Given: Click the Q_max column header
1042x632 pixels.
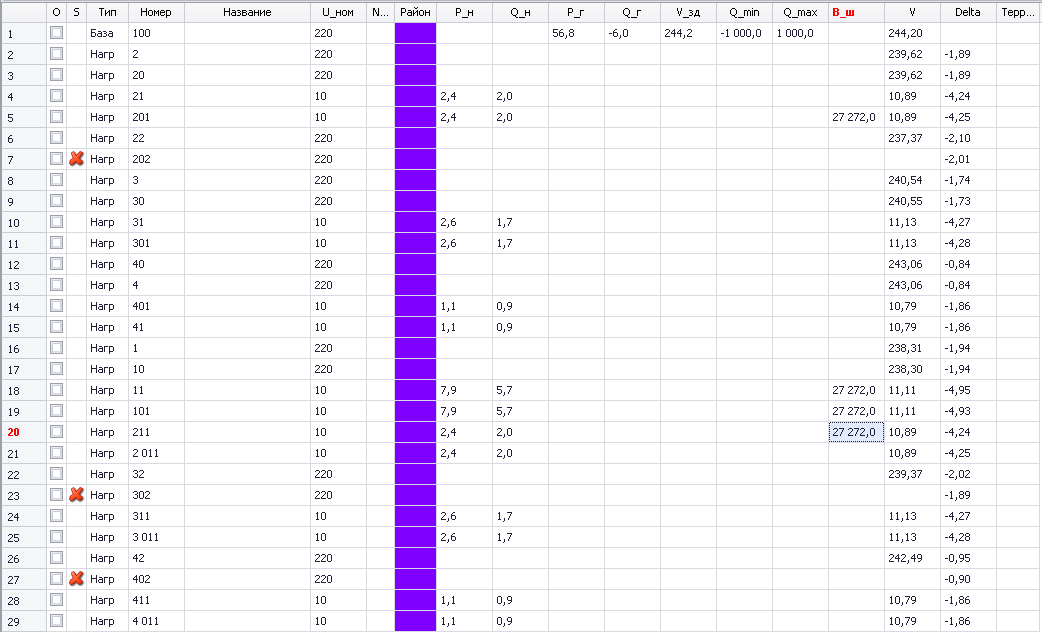Looking at the screenshot, I should (x=800, y=12).
